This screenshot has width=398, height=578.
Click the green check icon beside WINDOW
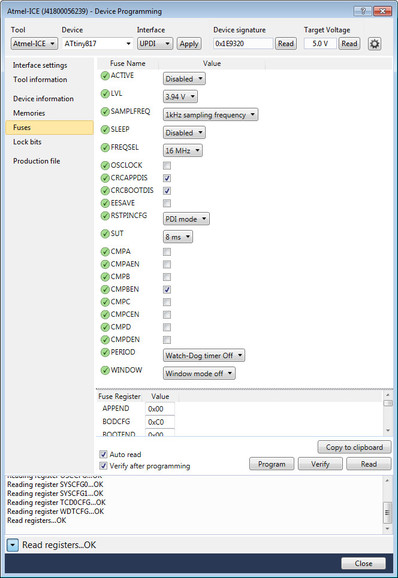click(105, 370)
